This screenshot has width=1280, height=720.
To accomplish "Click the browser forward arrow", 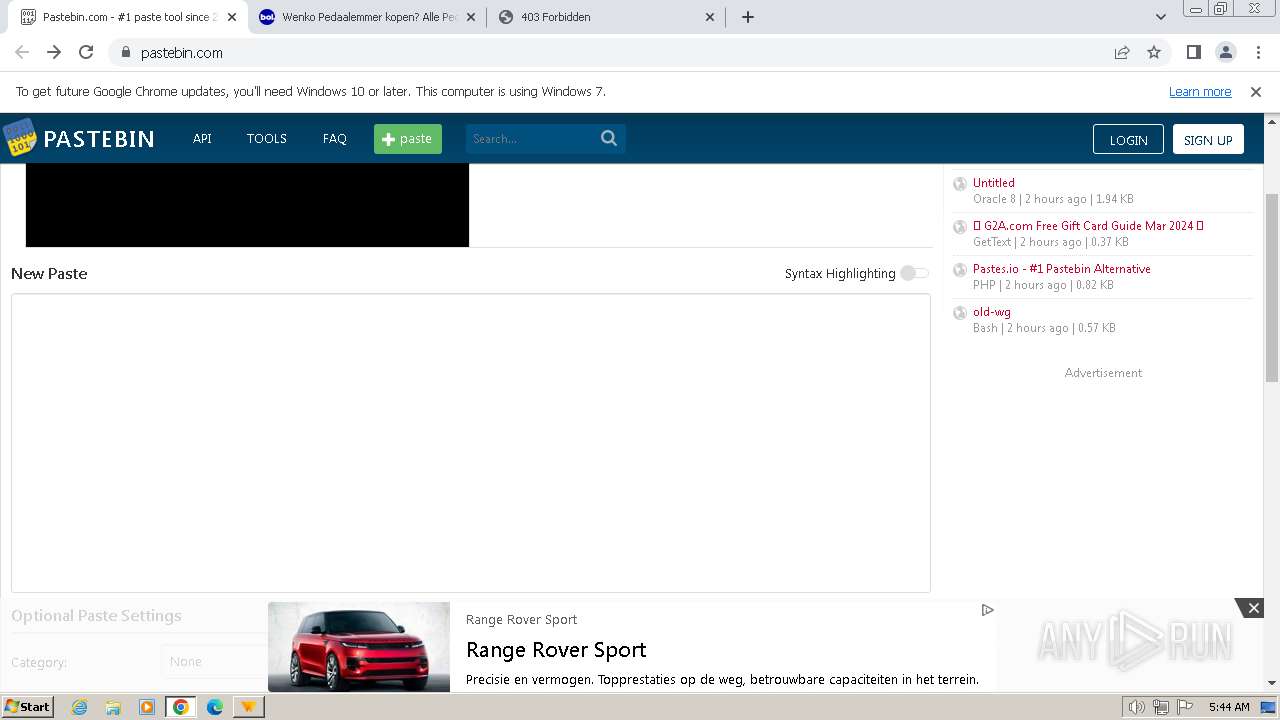I will pyautogui.click(x=54, y=52).
